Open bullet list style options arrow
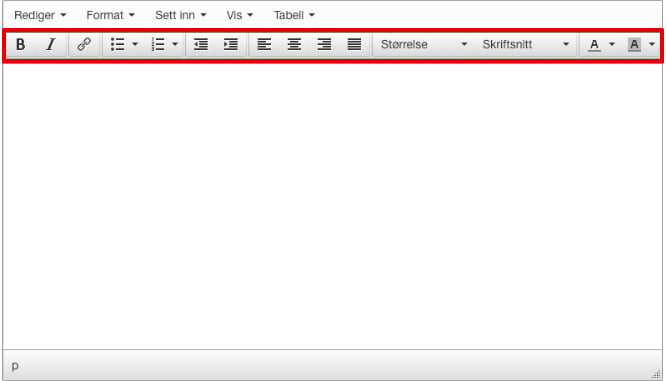Image resolution: width=667 pixels, height=381 pixels. (x=135, y=44)
